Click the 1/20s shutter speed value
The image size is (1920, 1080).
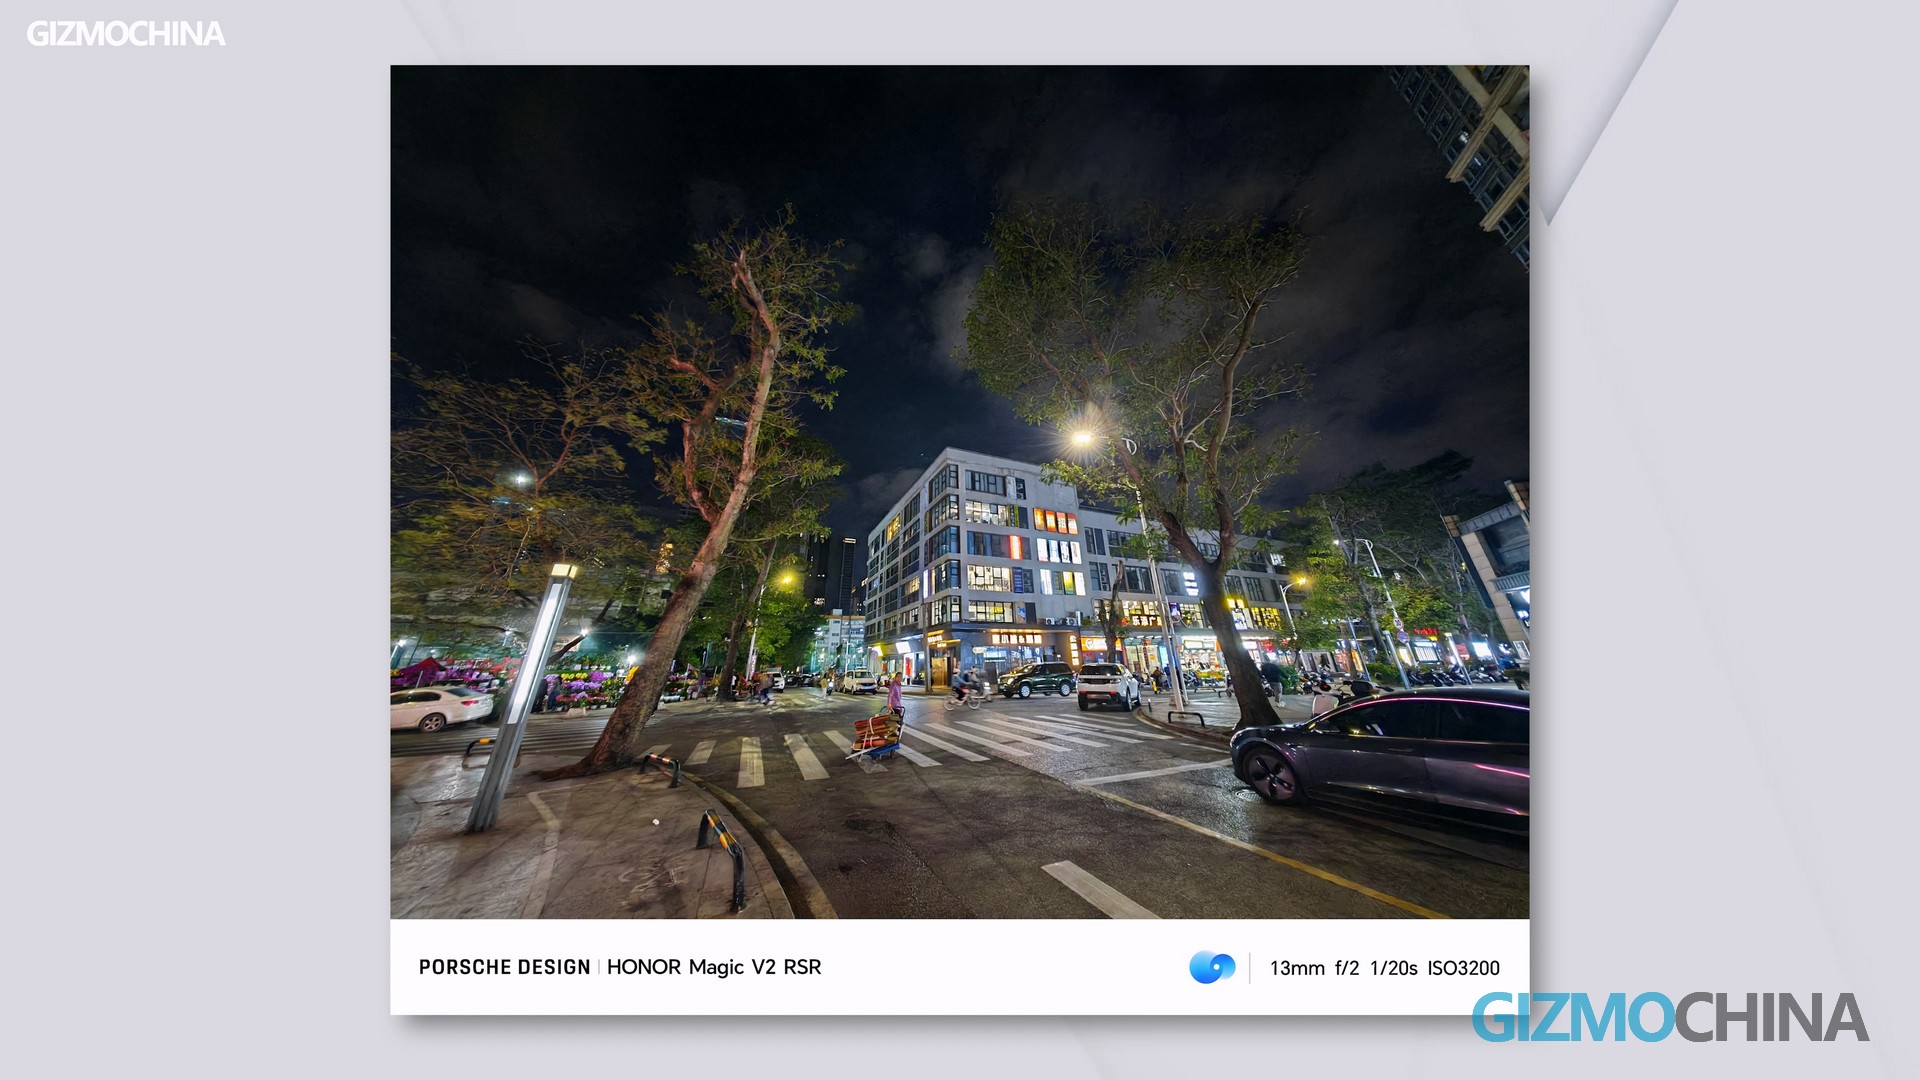click(1393, 968)
